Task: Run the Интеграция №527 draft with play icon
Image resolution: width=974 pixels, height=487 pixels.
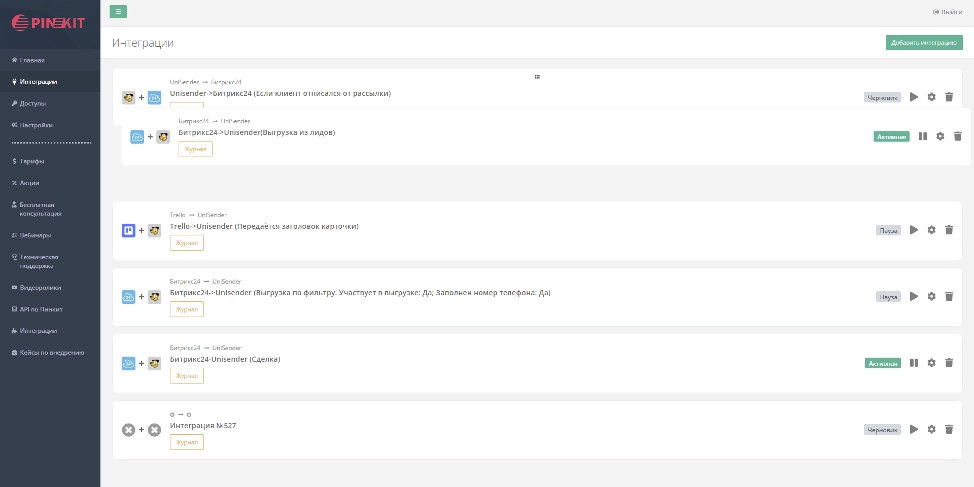Action: tap(913, 429)
